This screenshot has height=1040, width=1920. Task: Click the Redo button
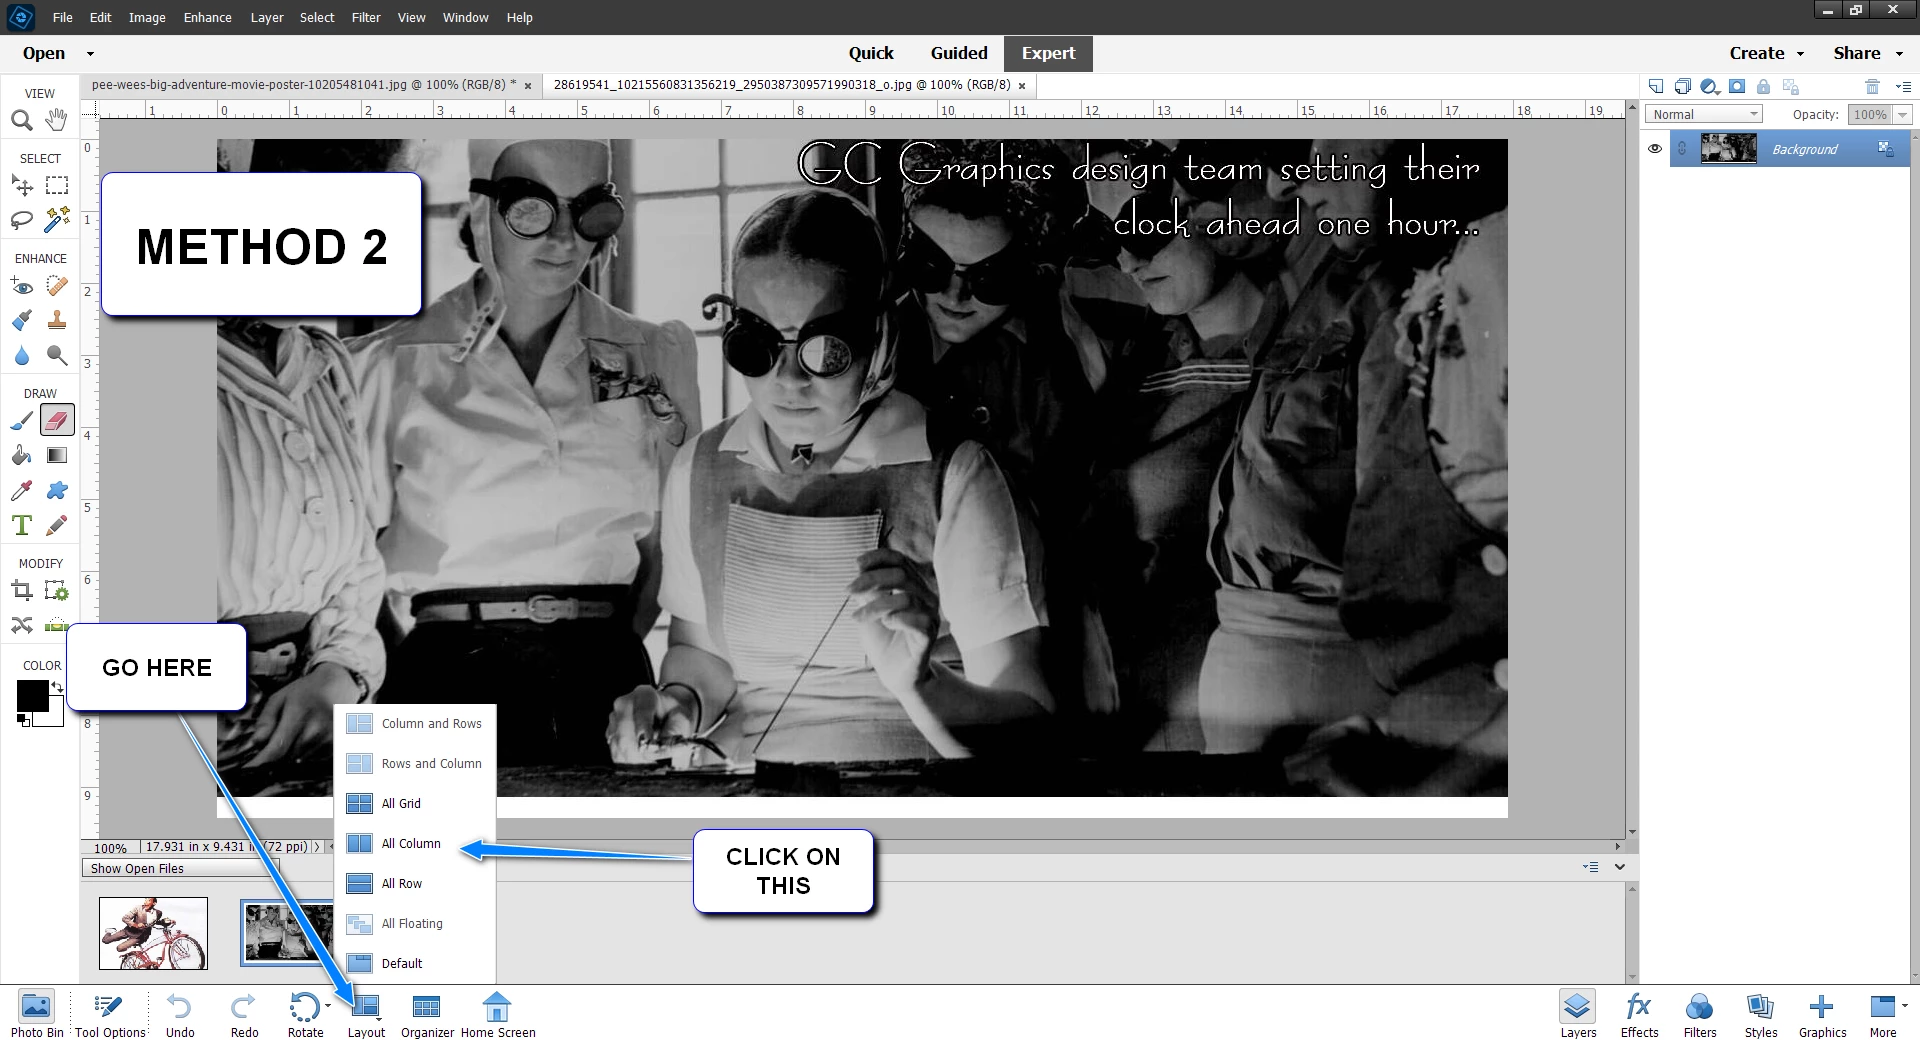[x=244, y=1015]
